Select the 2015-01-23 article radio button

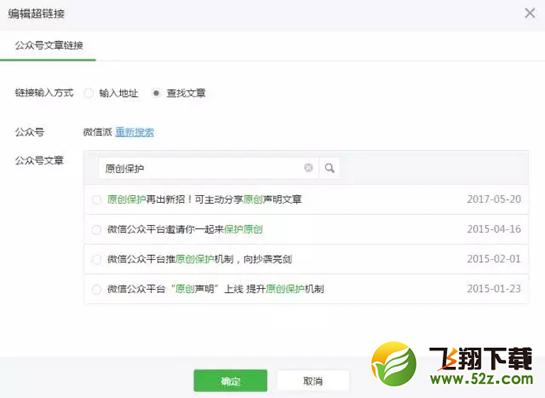click(x=96, y=289)
